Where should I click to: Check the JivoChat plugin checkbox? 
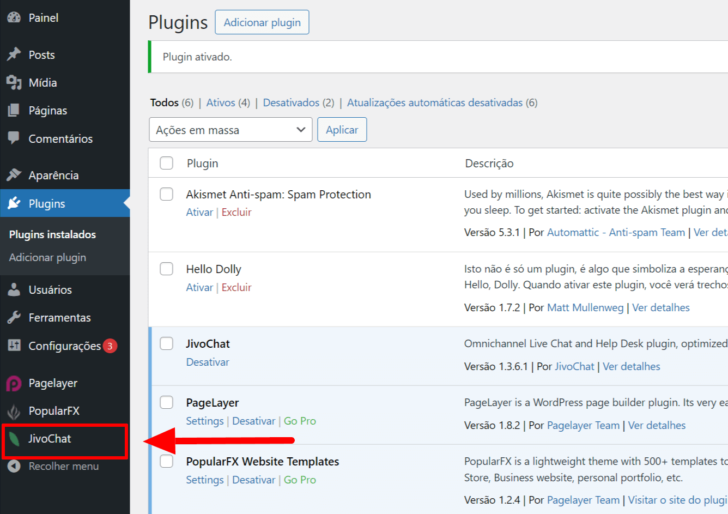point(166,344)
